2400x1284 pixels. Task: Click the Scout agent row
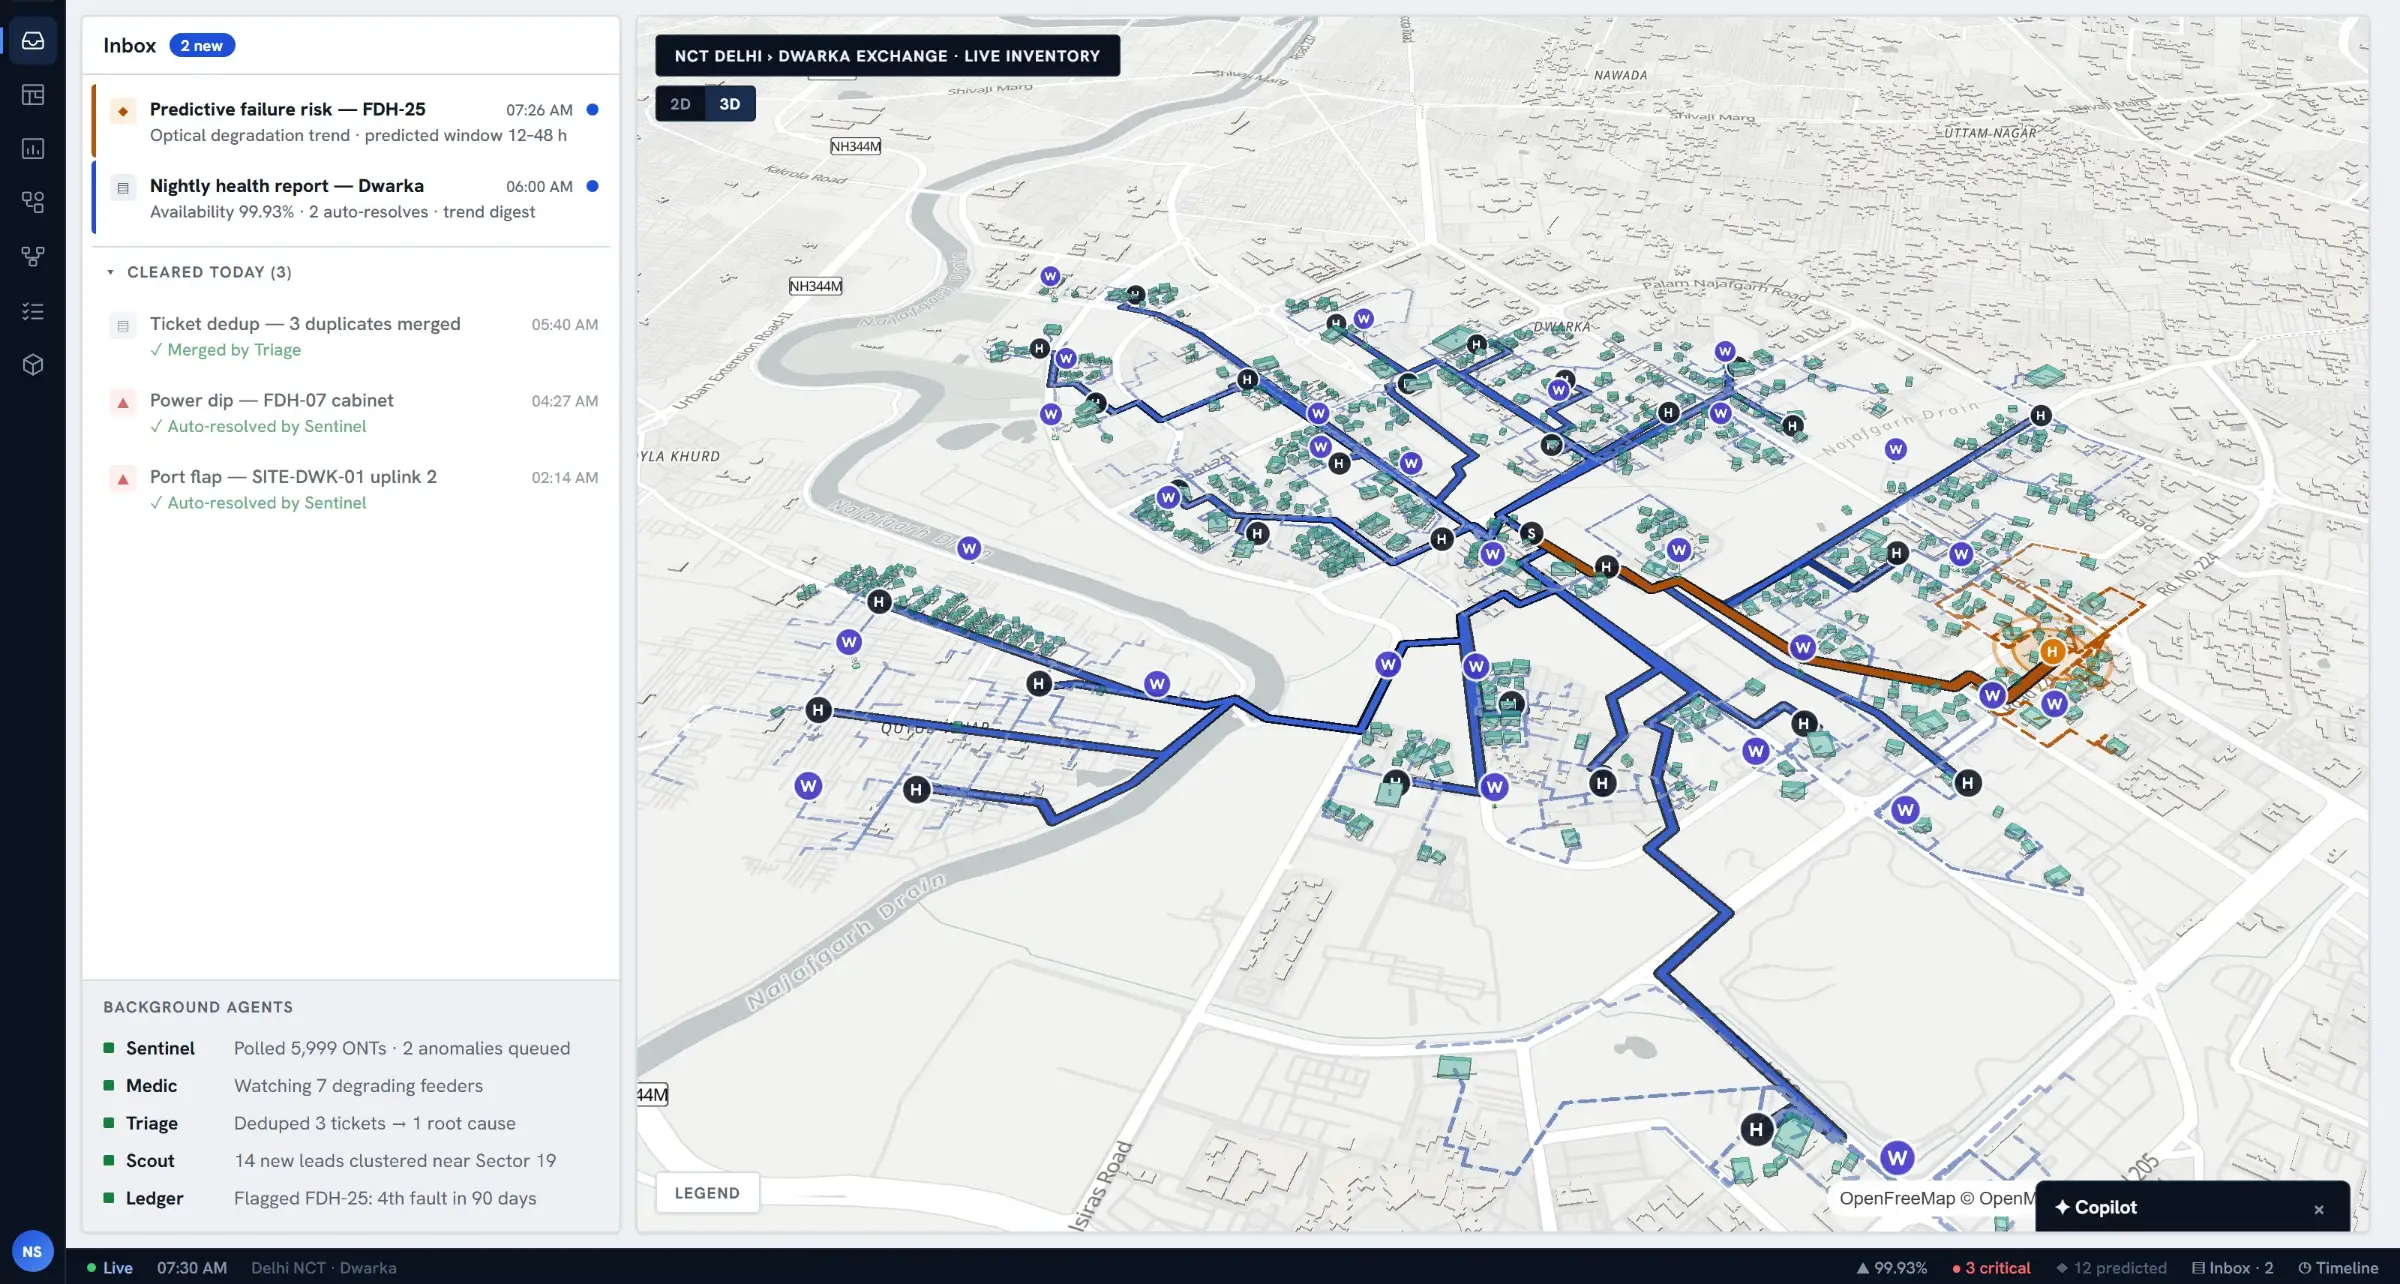click(x=351, y=1160)
